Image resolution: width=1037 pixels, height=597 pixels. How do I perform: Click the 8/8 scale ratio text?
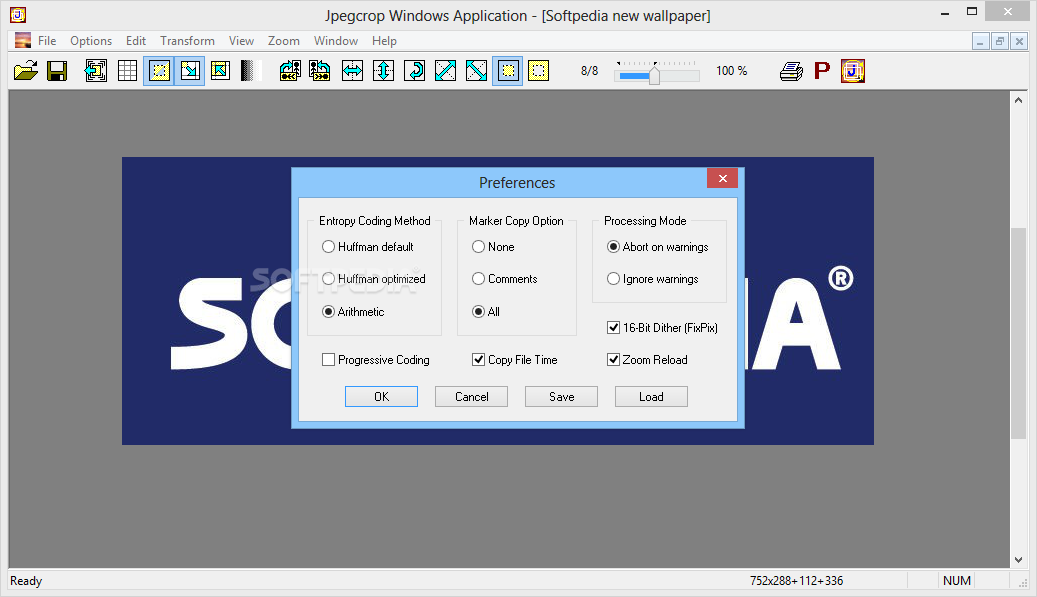click(589, 71)
